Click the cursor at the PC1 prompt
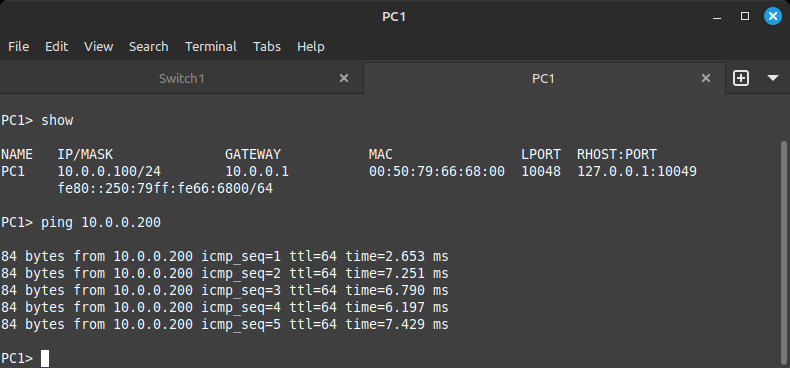 click(45, 358)
